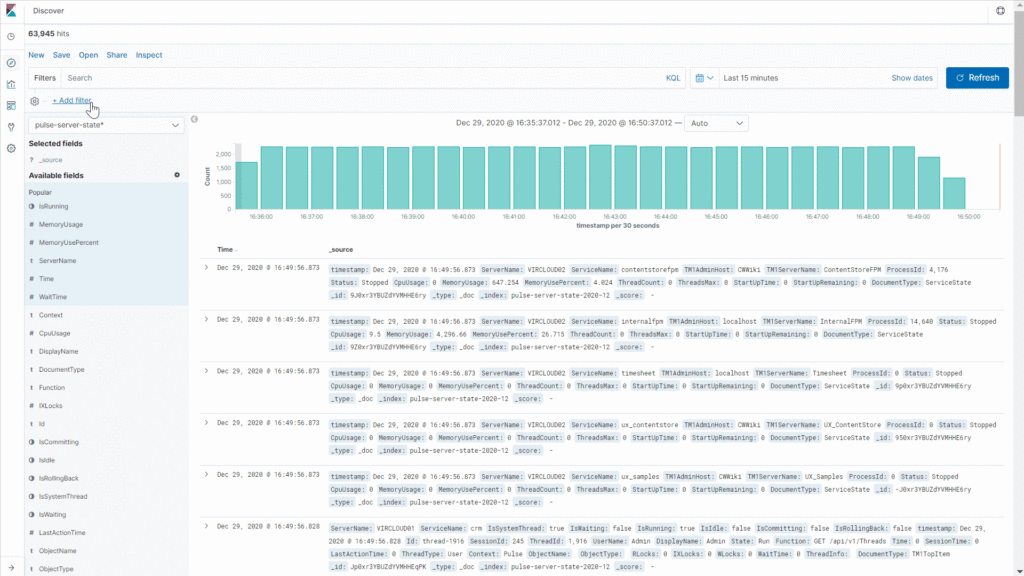Click the Show dates link

[911, 78]
